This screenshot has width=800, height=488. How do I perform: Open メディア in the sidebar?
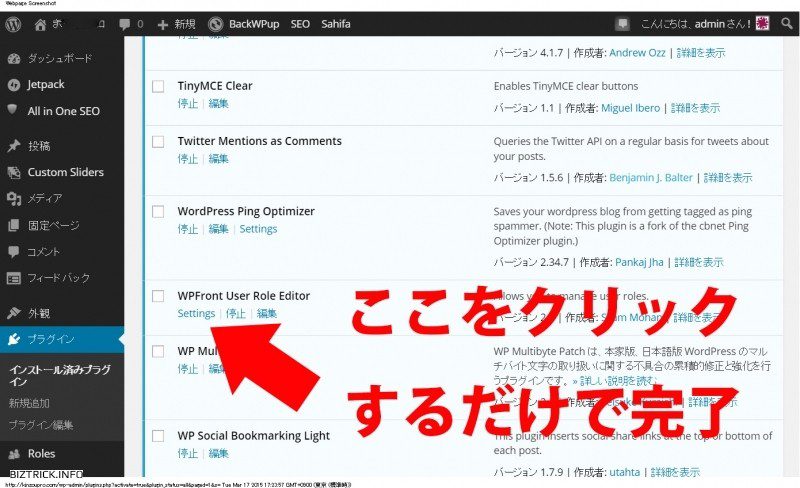point(45,199)
